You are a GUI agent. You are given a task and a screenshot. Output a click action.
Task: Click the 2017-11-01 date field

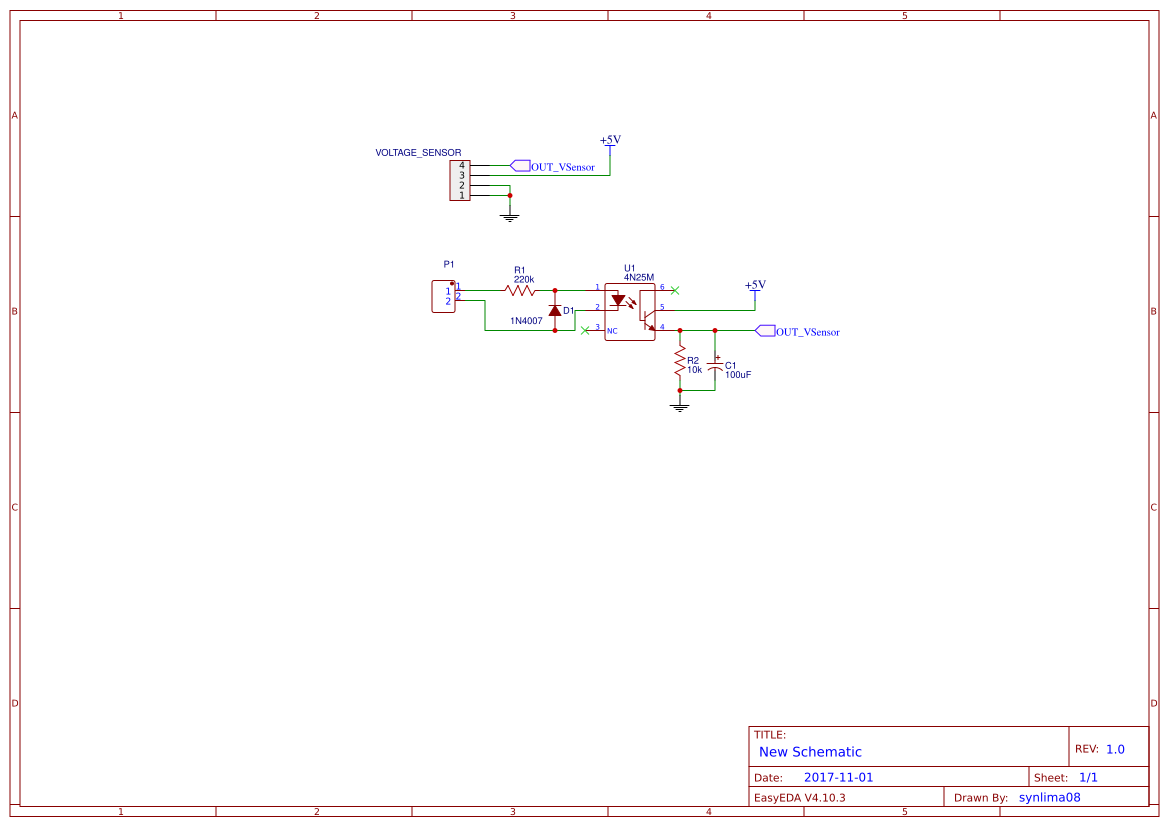pos(838,777)
